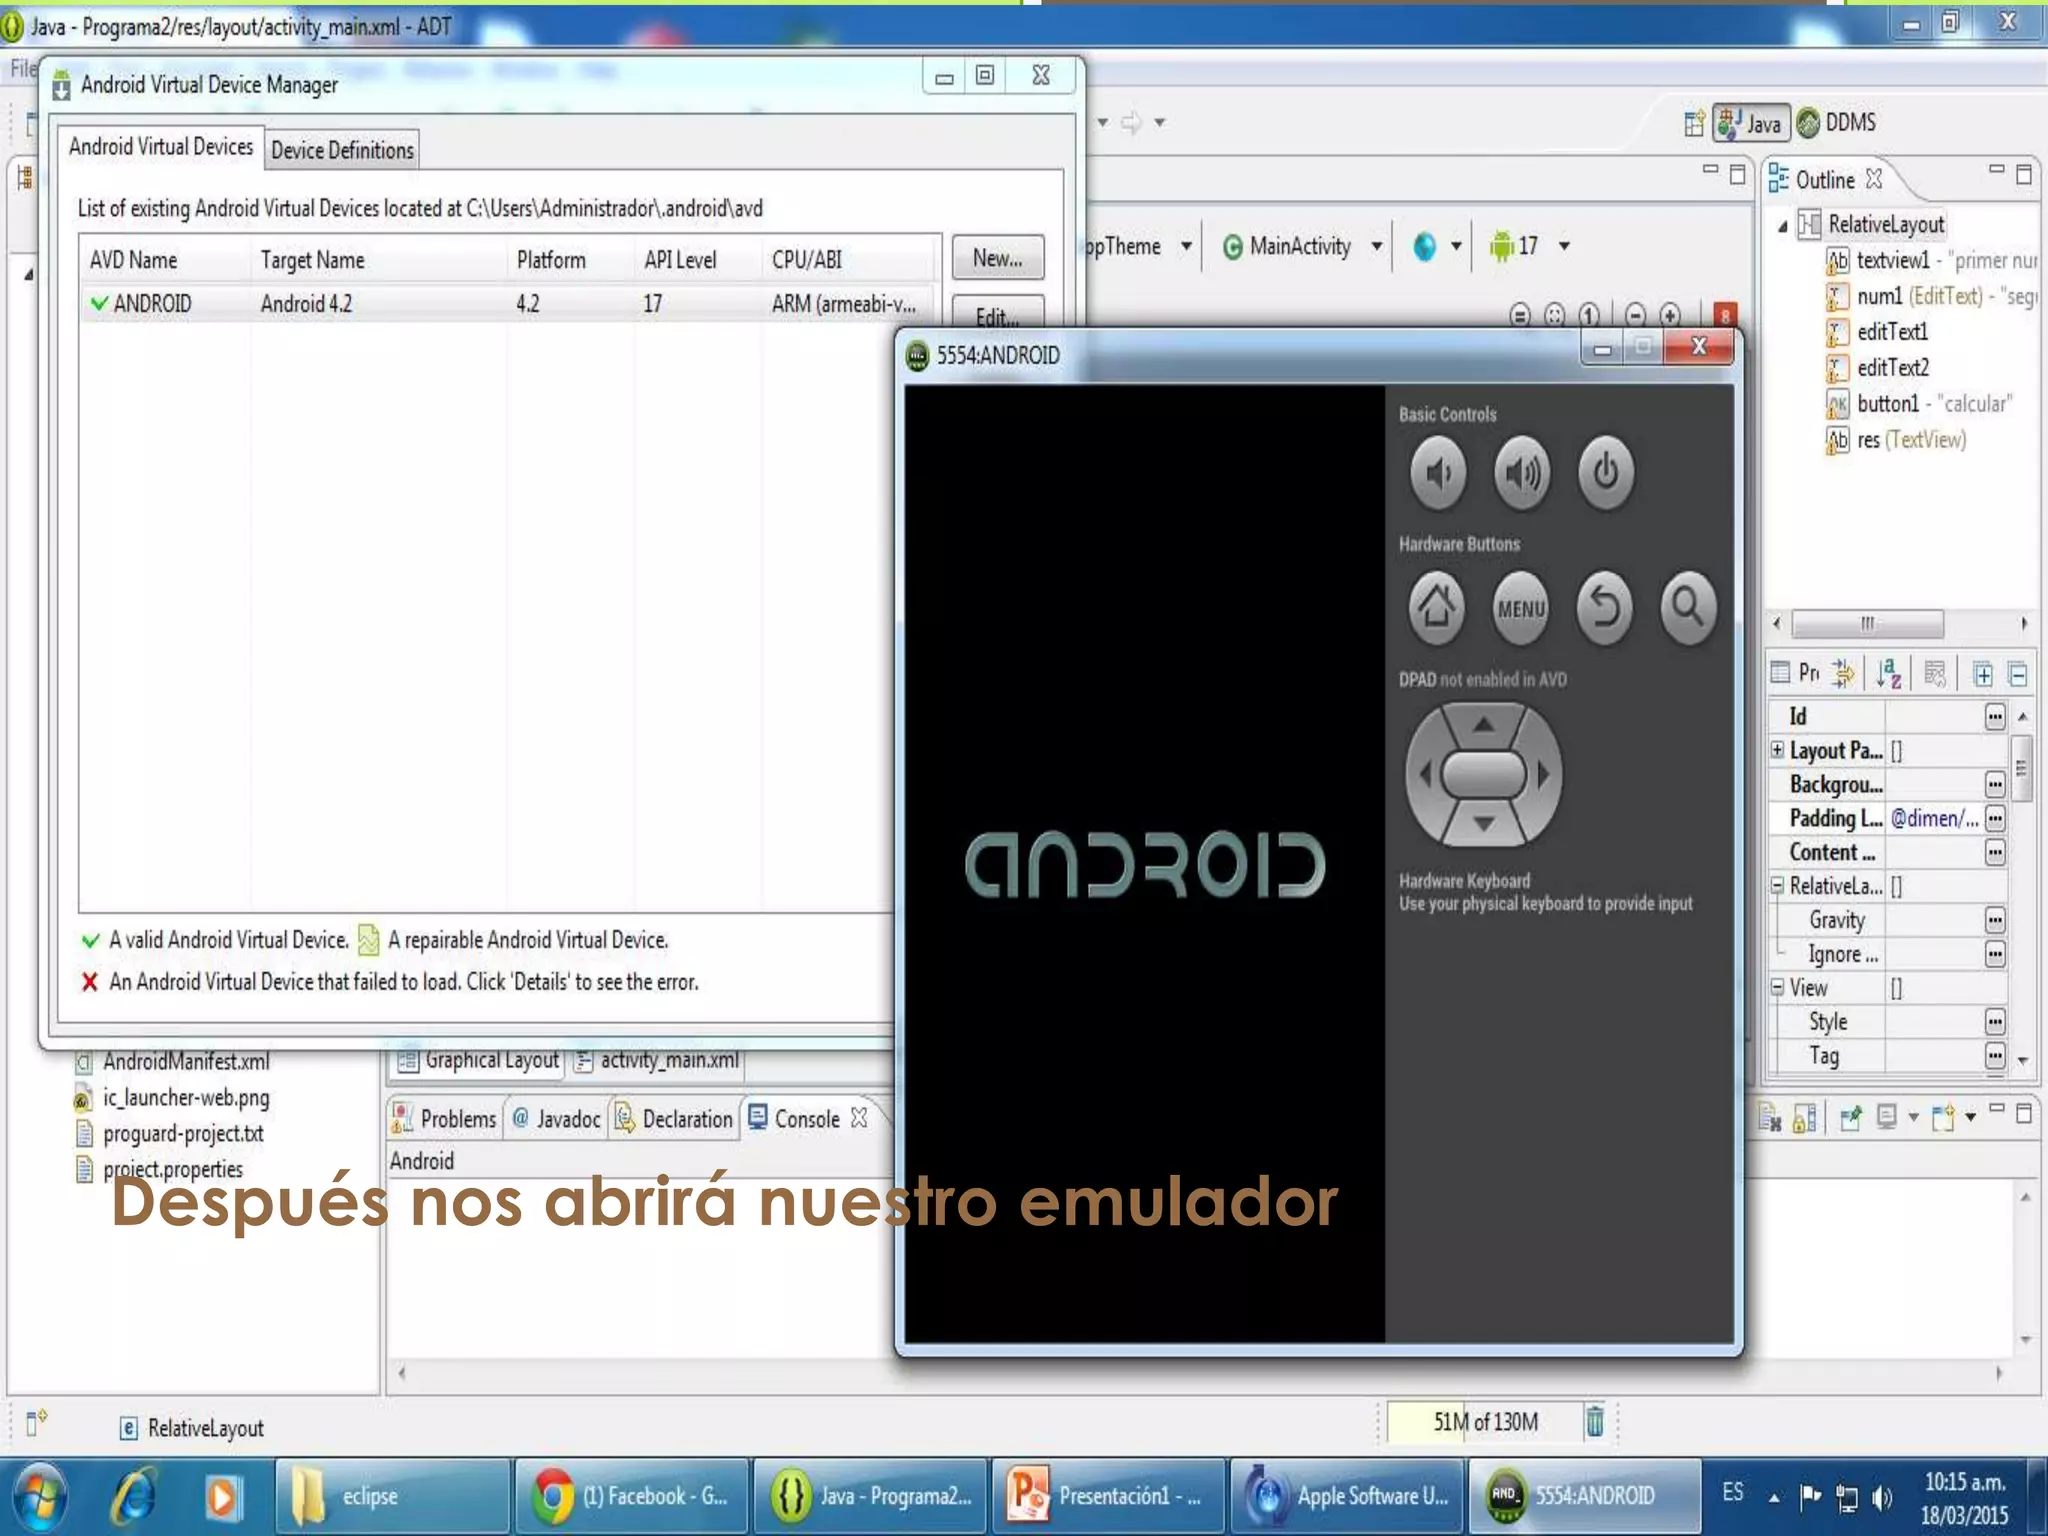Switch to Javadoc view tab
The width and height of the screenshot is (2048, 1536).
(x=556, y=1119)
